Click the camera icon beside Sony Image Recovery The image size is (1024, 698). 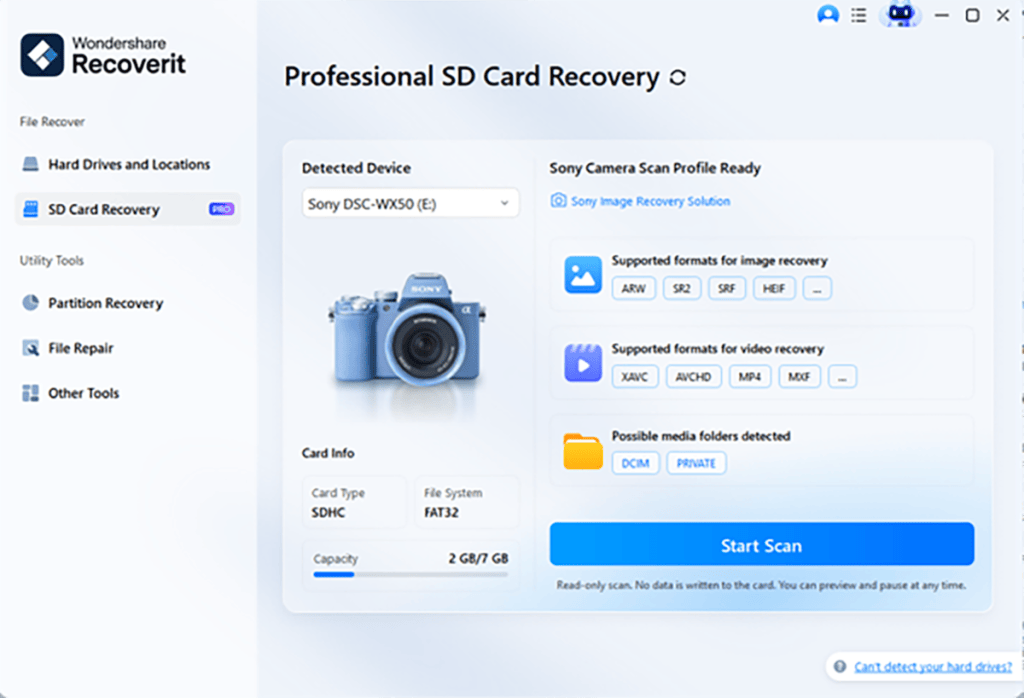pos(558,200)
